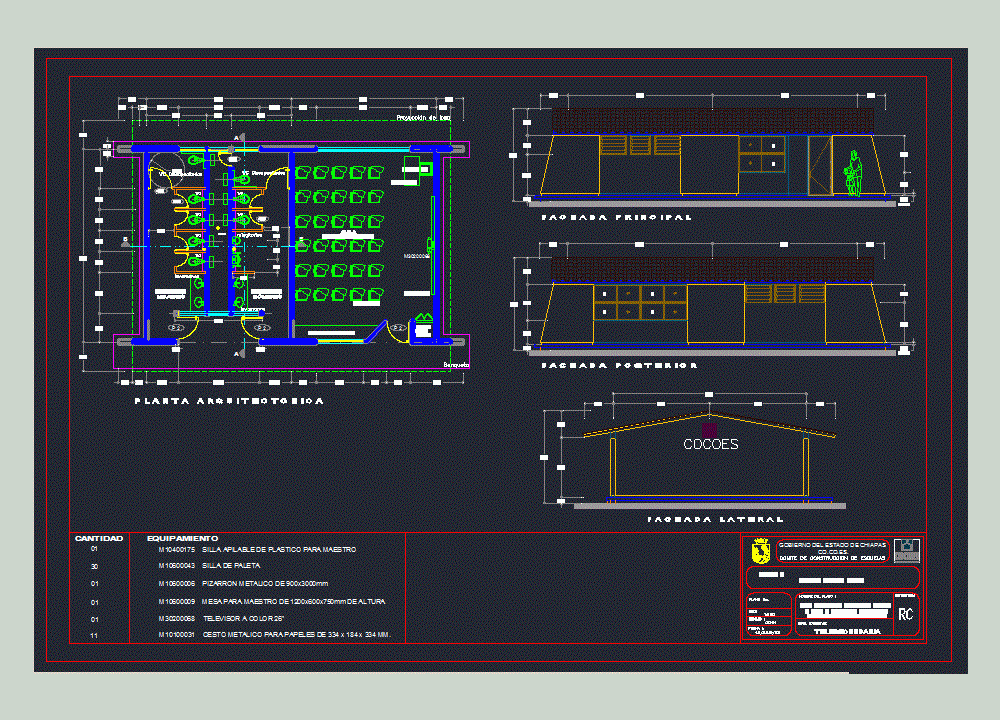Select the COCOES logo in the title block
Viewport: 1000px width, 720px height.
[907, 551]
